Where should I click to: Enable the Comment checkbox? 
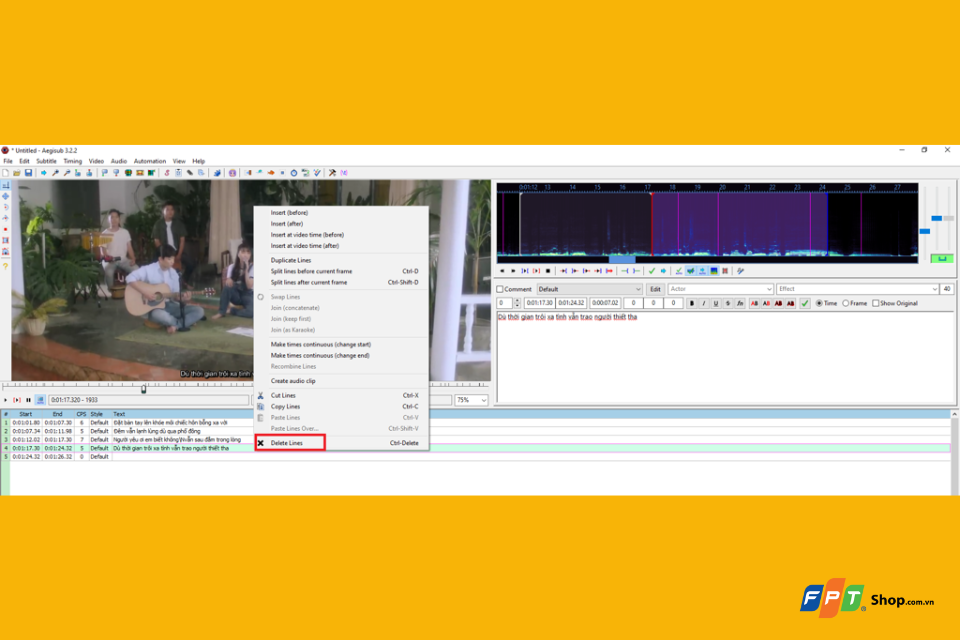click(500, 289)
